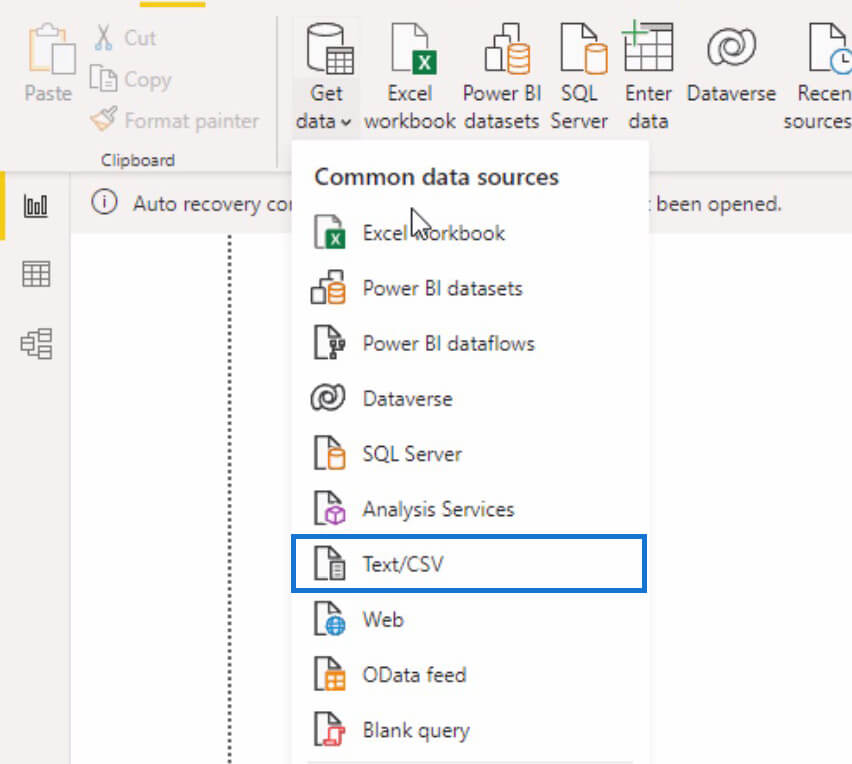This screenshot has height=764, width=852.
Task: Select the Web data source
Action: pyautogui.click(x=469, y=619)
